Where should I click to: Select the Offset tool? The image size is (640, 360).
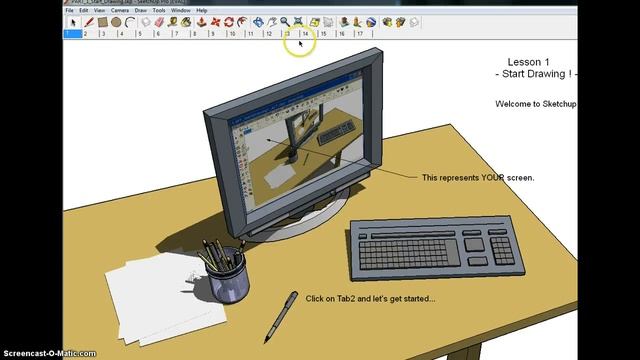(242, 22)
